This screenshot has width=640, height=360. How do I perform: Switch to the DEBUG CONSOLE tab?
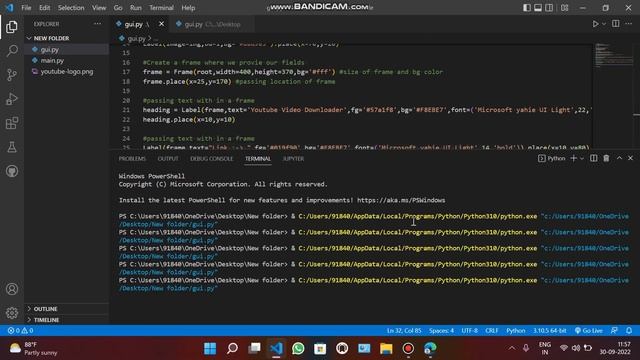(211, 159)
